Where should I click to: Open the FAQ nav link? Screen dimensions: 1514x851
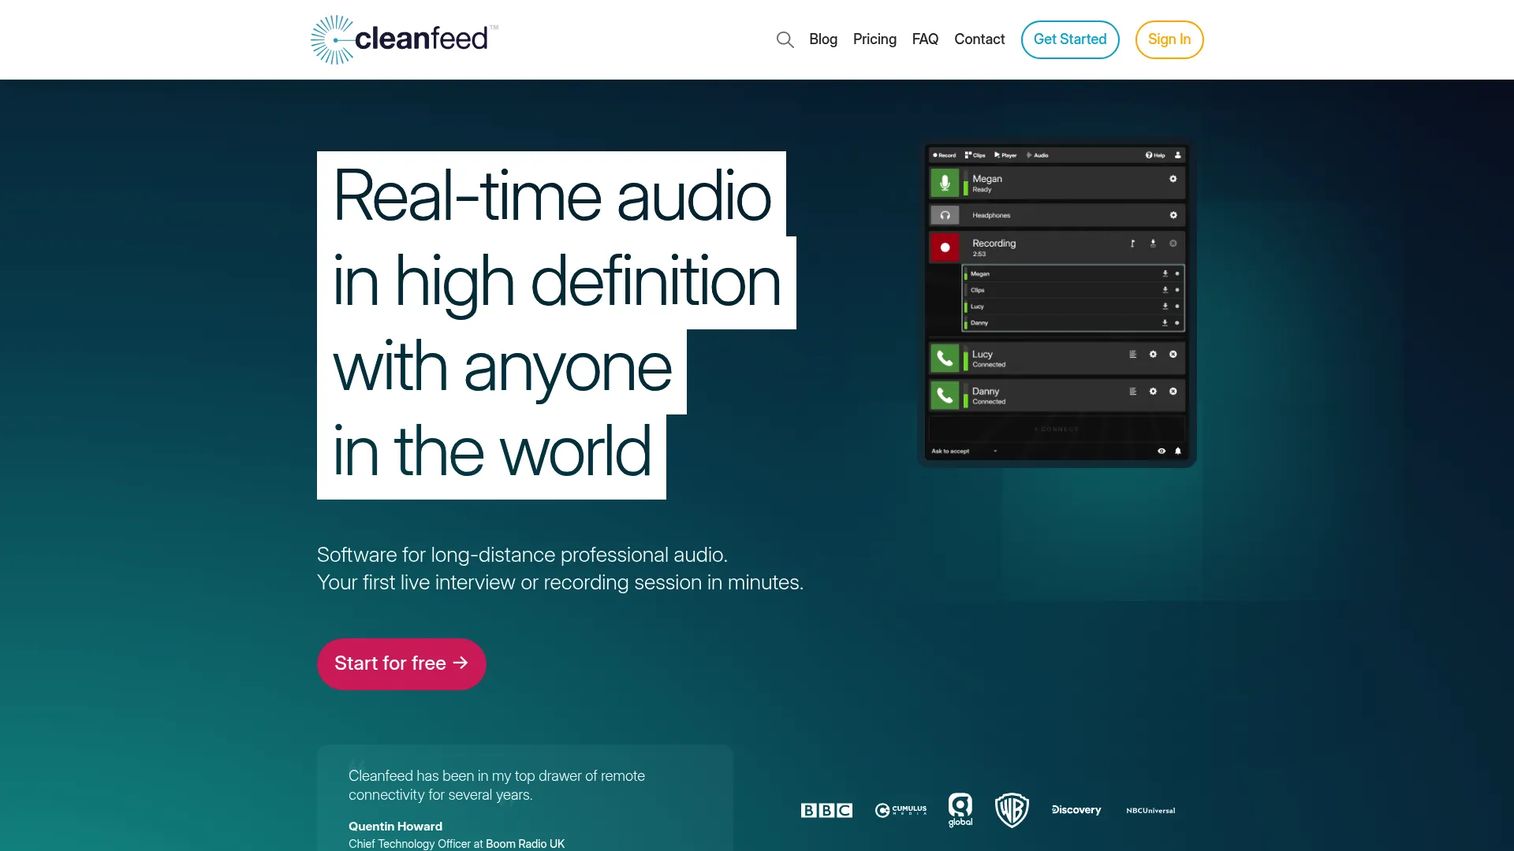pos(925,39)
